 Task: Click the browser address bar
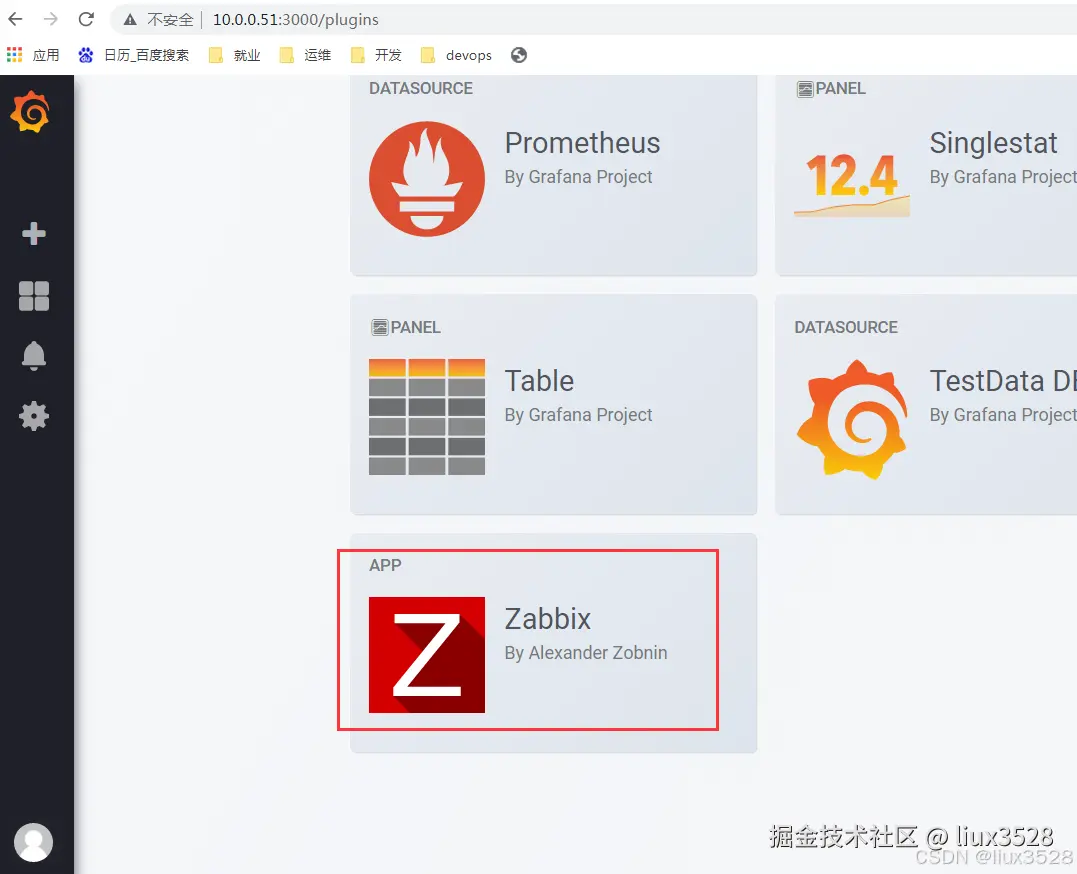(x=300, y=19)
